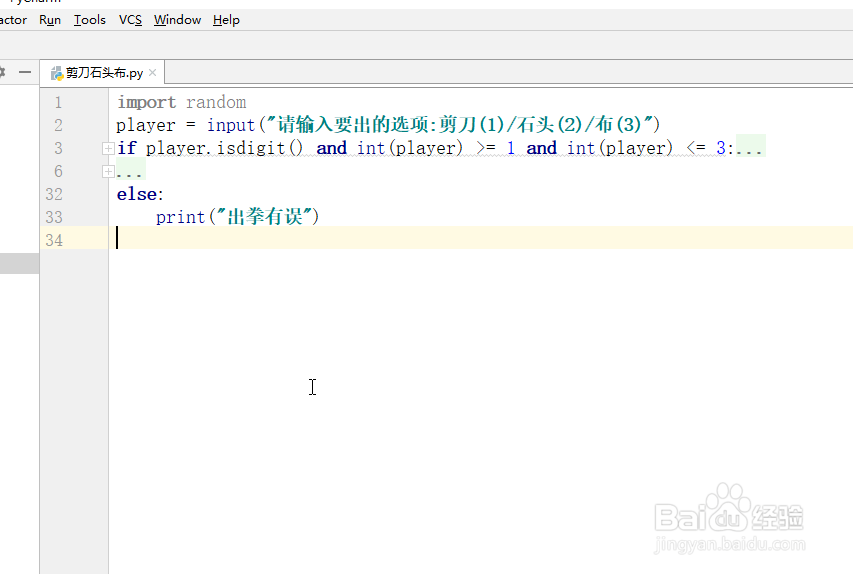Open the partially visible Refactor menu
This screenshot has width=853, height=574.
(13, 20)
